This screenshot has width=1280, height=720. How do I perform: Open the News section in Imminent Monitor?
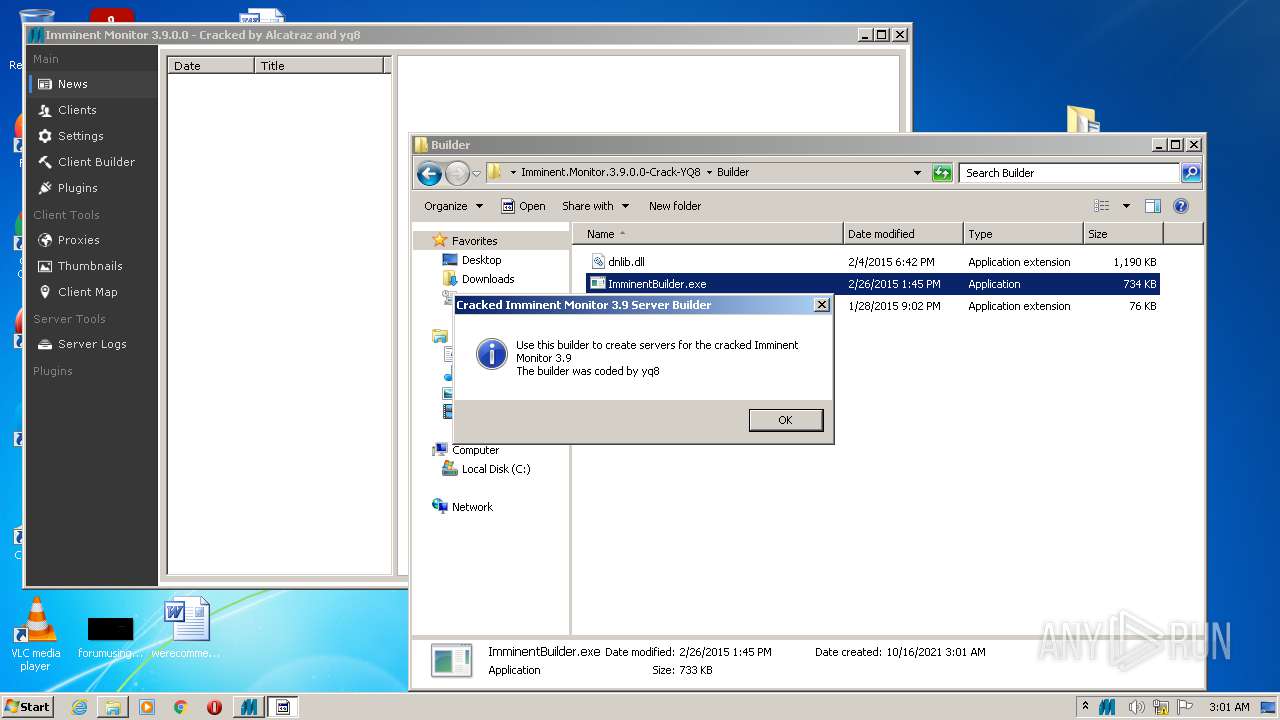coord(92,84)
